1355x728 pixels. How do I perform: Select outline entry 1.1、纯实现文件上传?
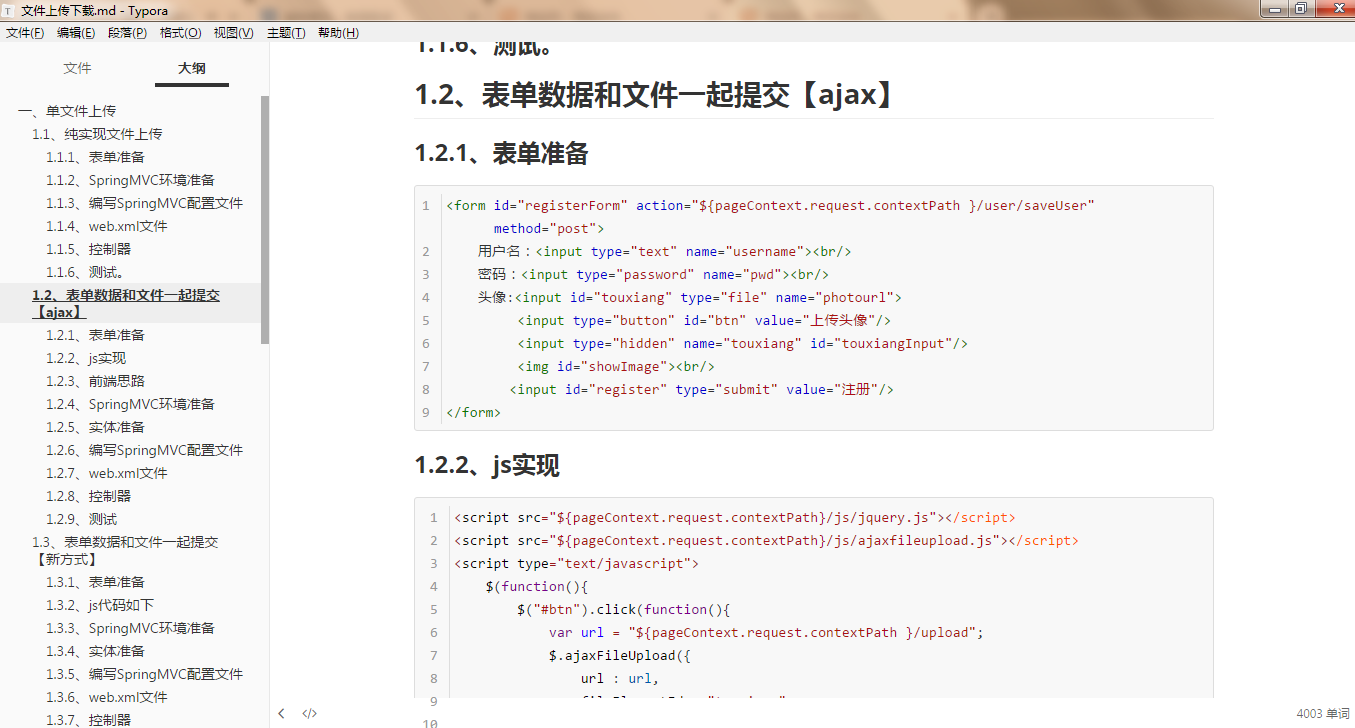tap(97, 134)
